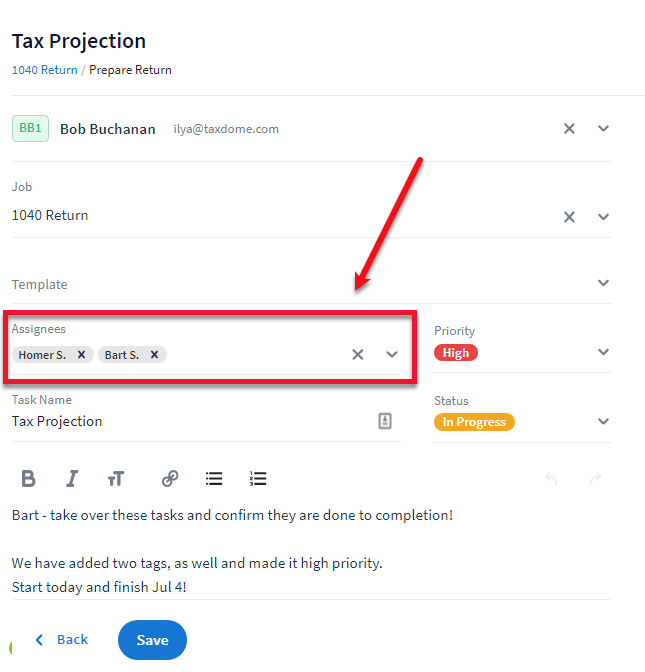The height and width of the screenshot is (672, 645).
Task: Open the Status dropdown
Action: 603,422
